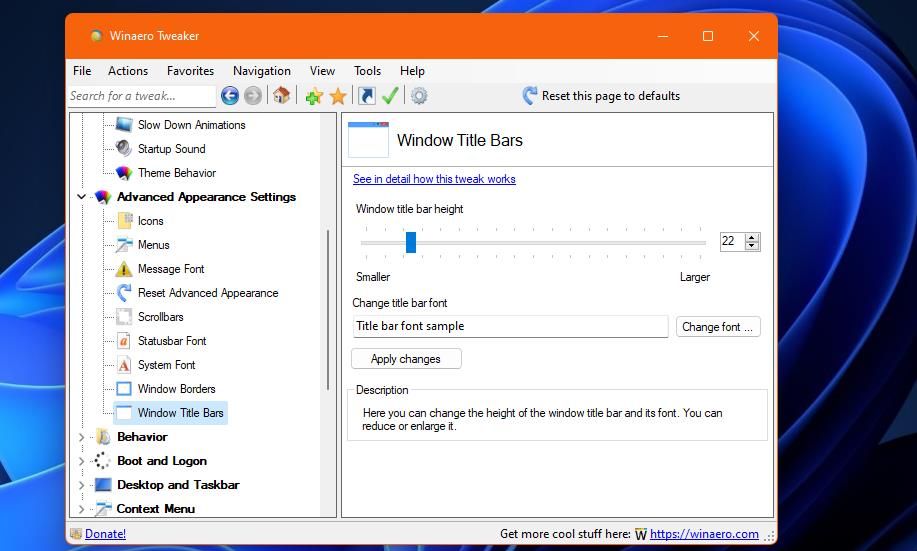Go back with the blue back arrow
This screenshot has height=551, width=917.
pyautogui.click(x=230, y=95)
